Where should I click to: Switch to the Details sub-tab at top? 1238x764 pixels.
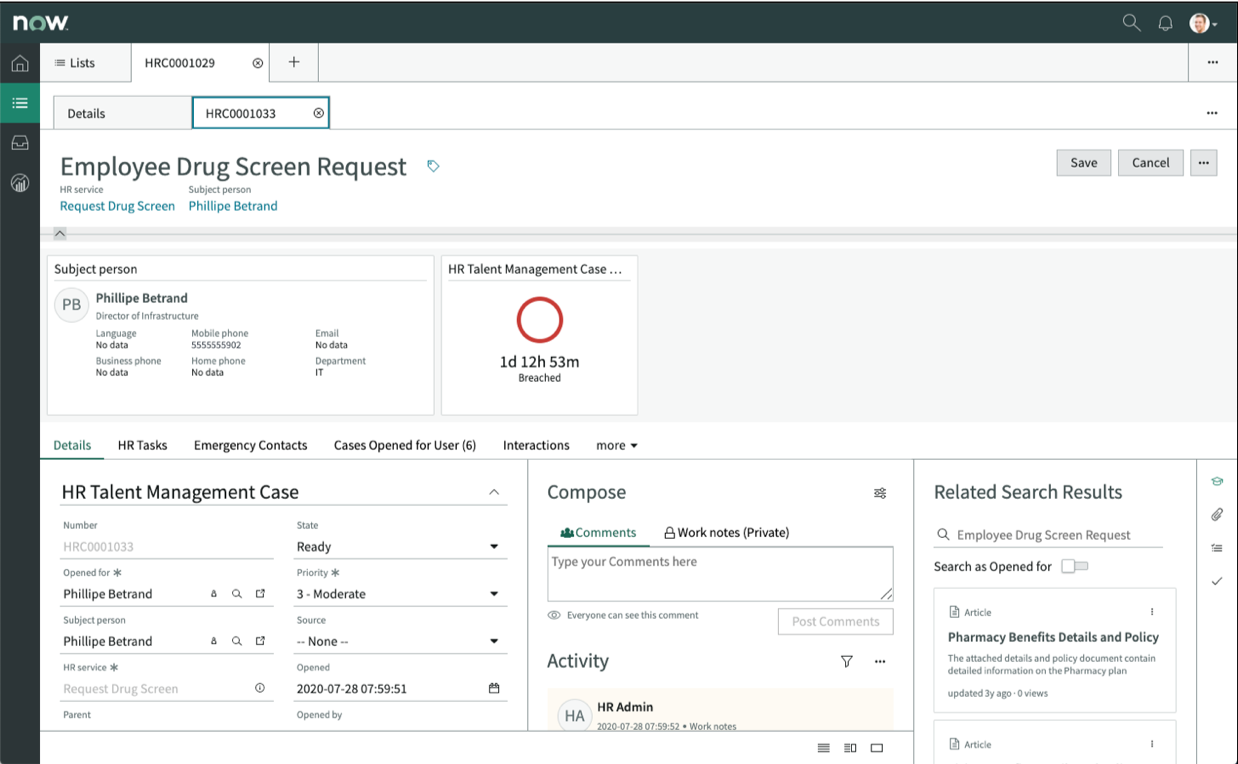click(122, 113)
